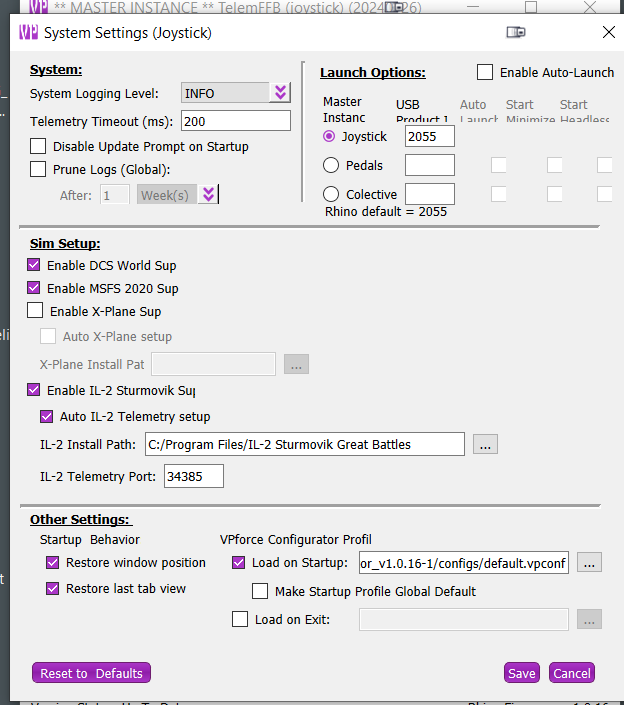Open the INFO logging level combo box
The width and height of the screenshot is (624, 705).
point(225,93)
